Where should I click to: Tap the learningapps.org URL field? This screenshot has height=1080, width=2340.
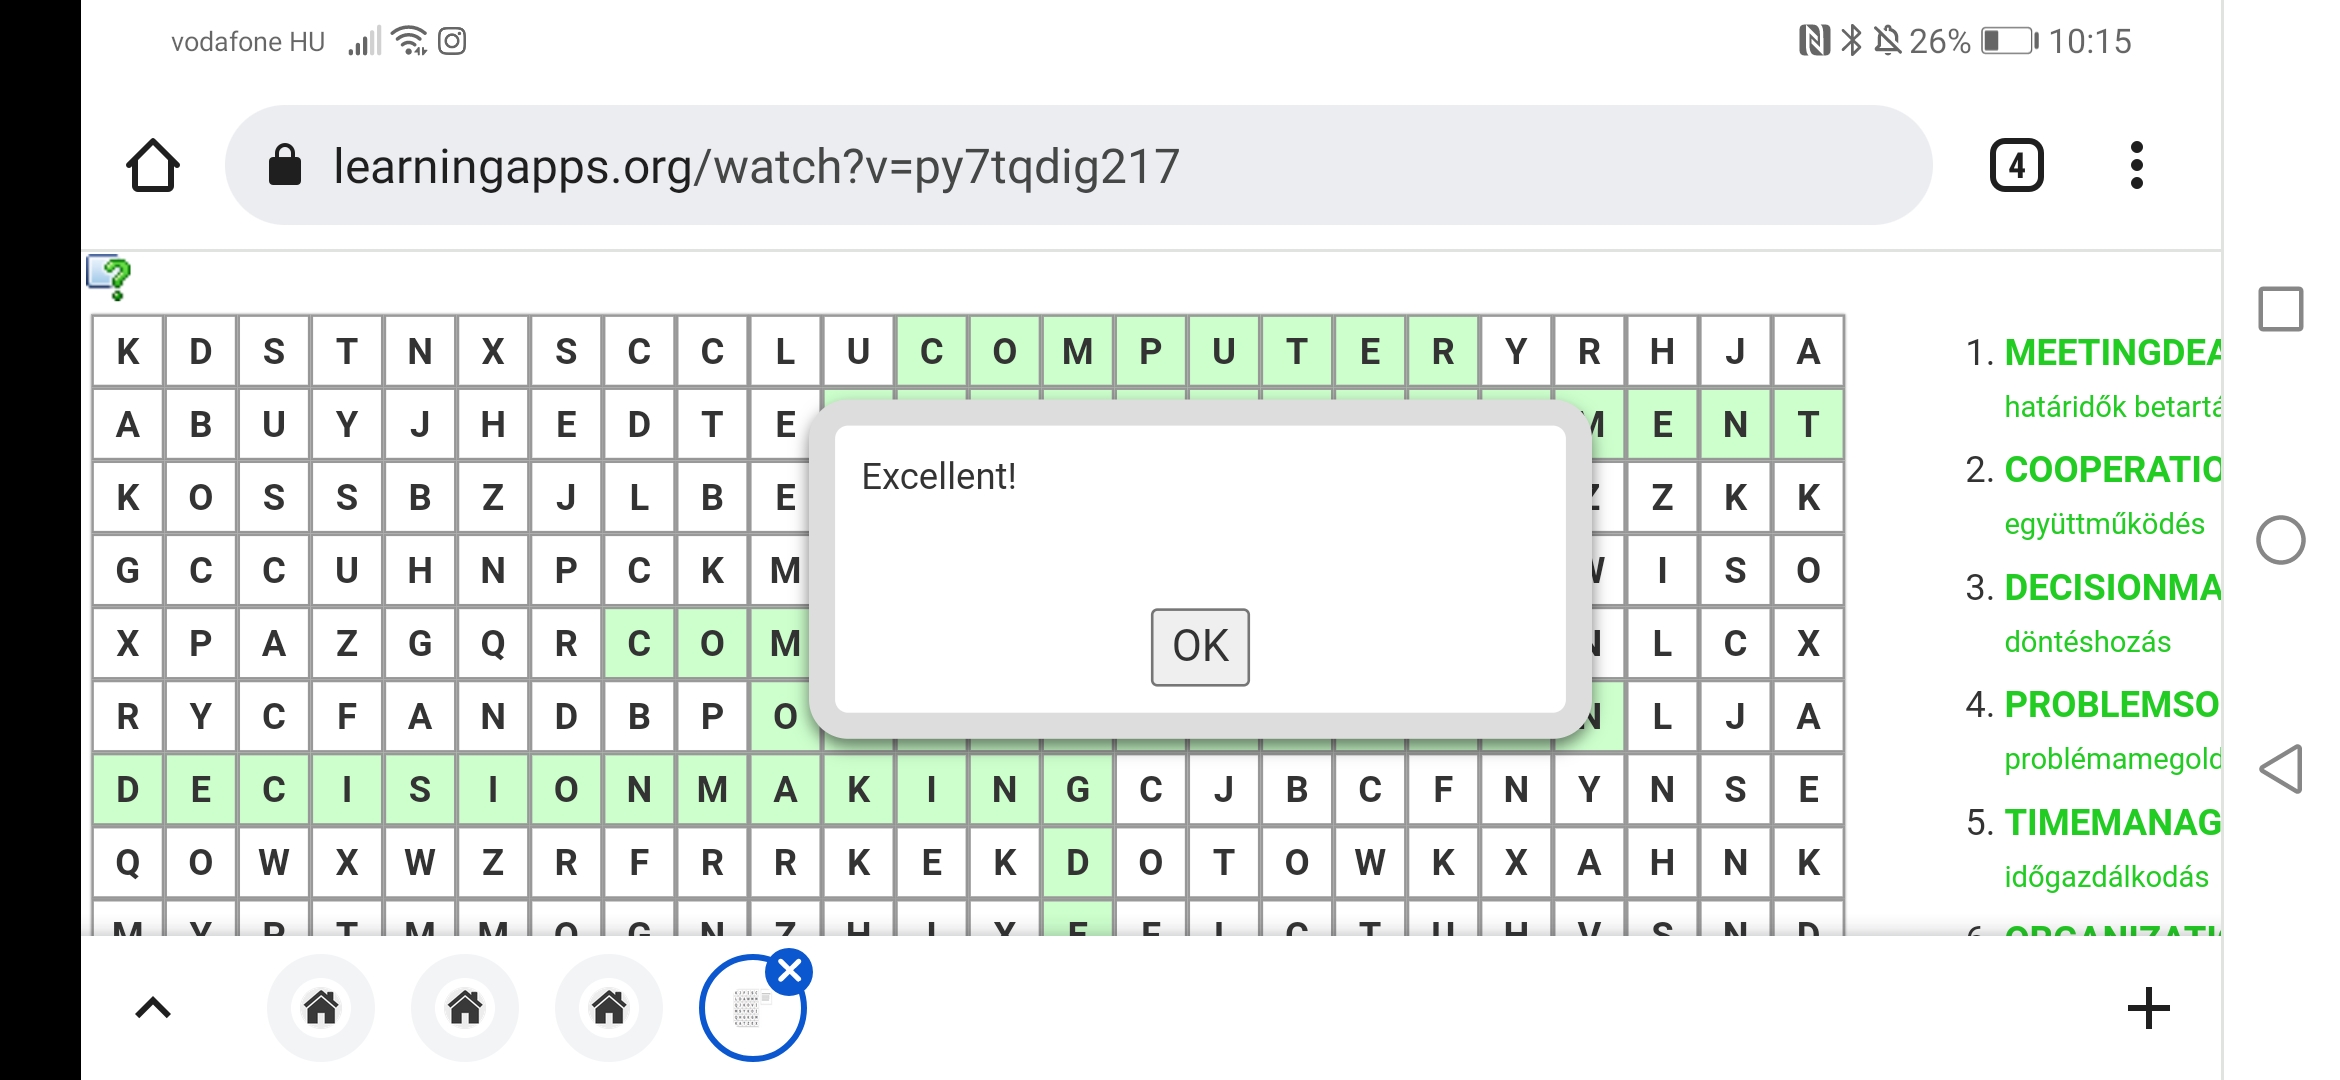click(x=1078, y=166)
